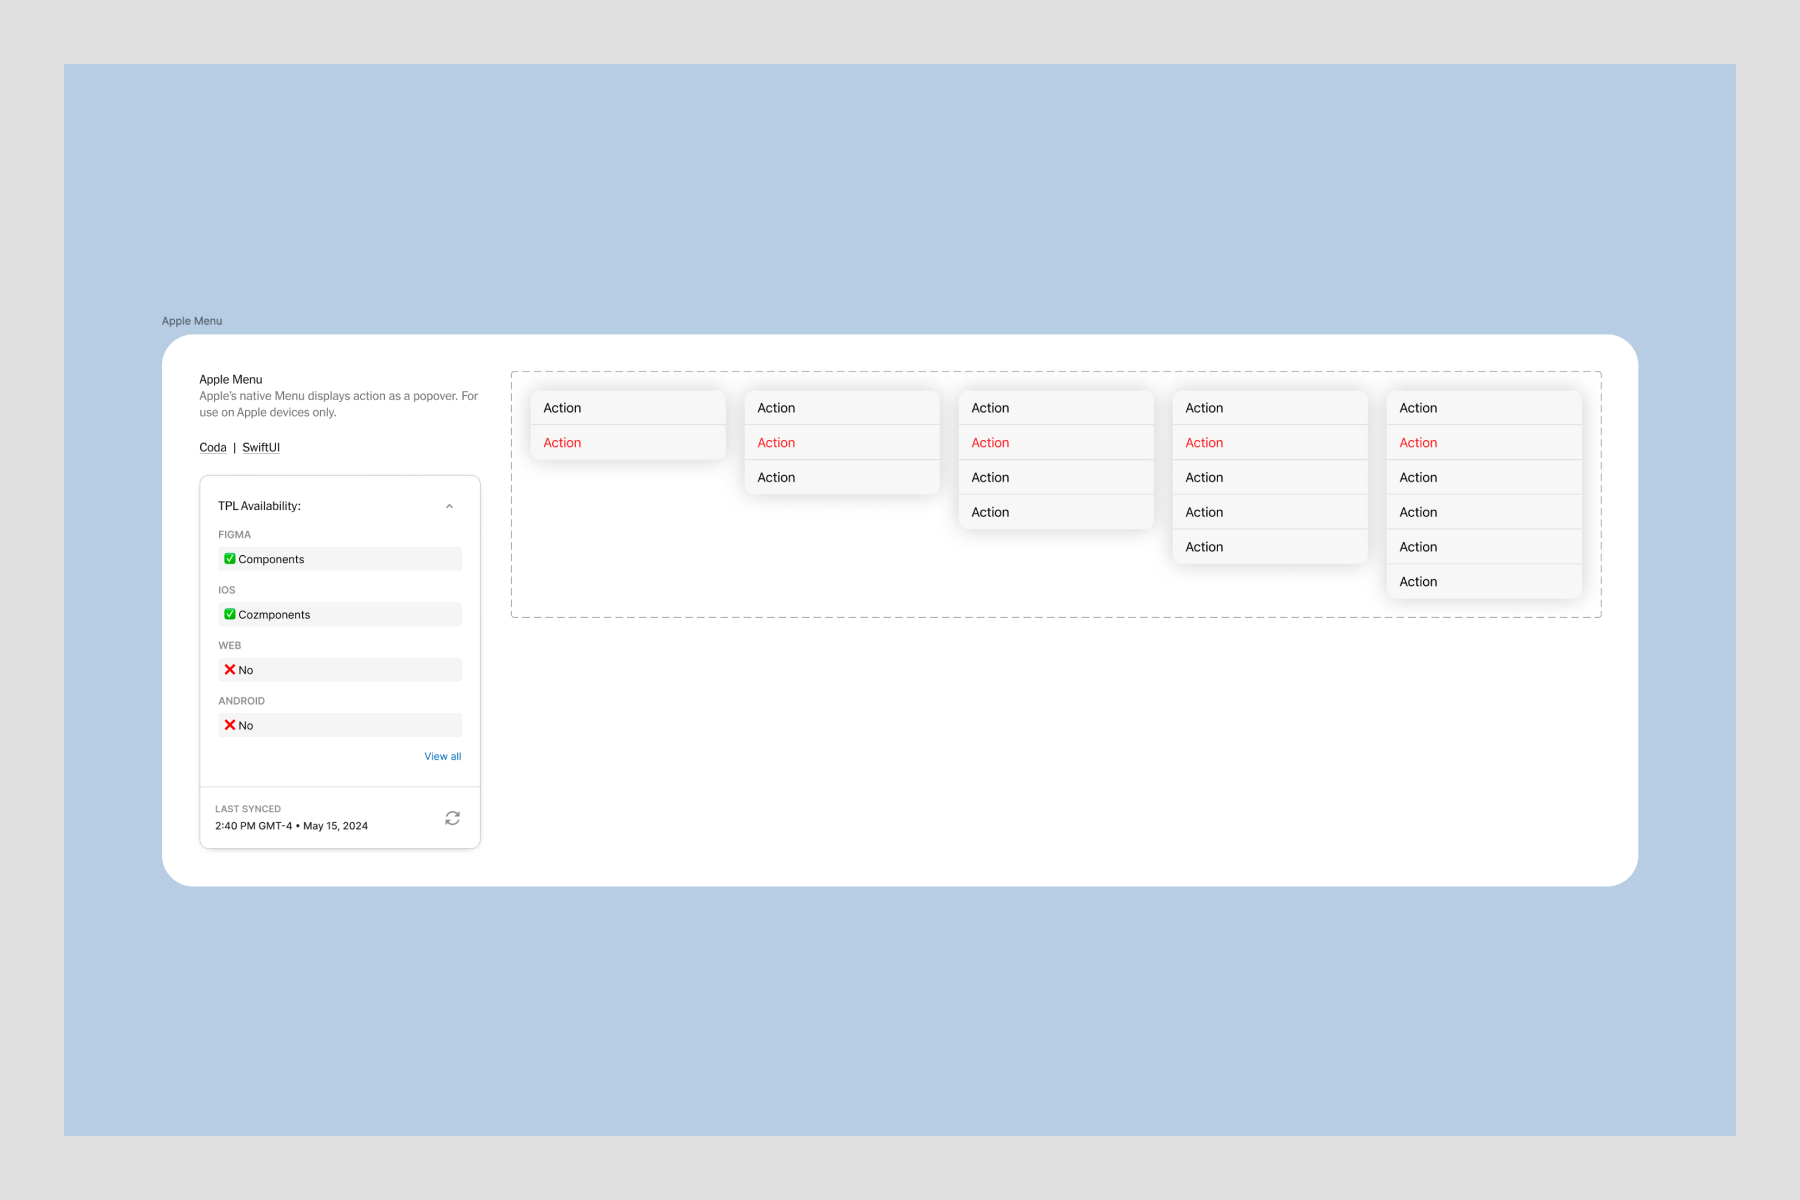
Task: Click the WEB section label
Action: 230,646
